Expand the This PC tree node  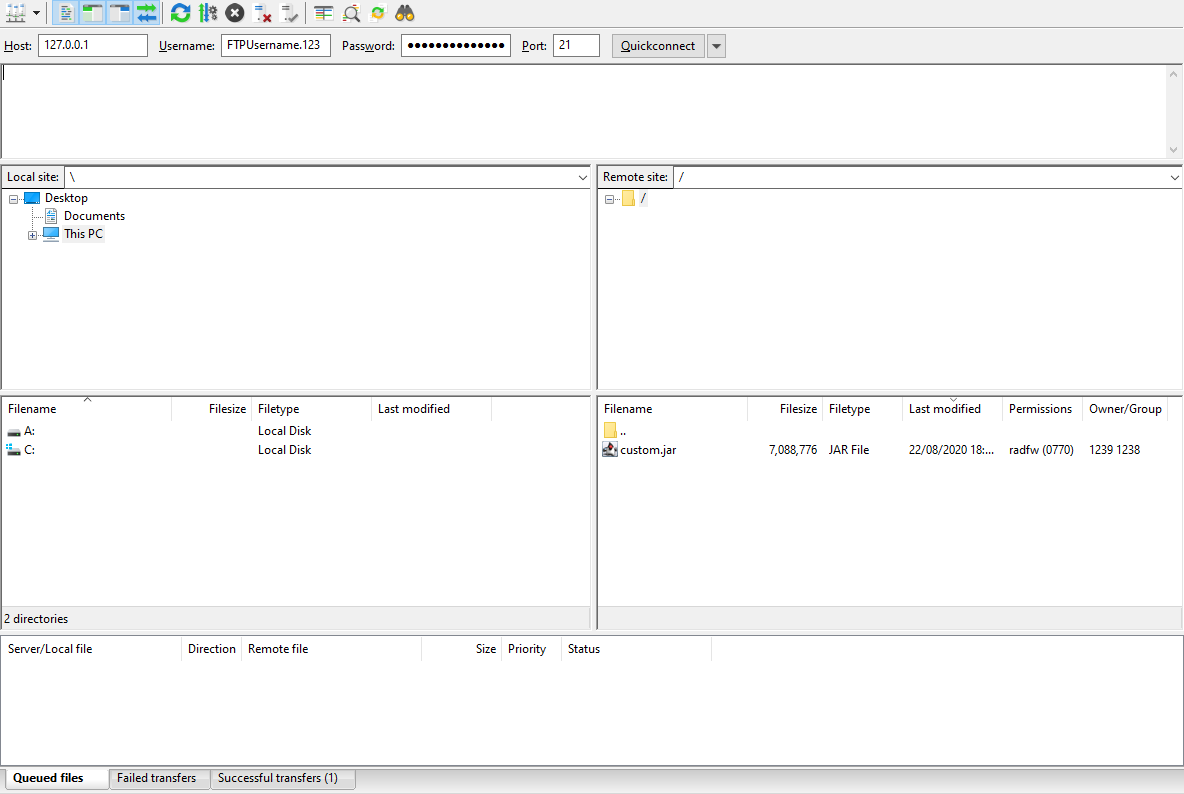pos(33,235)
